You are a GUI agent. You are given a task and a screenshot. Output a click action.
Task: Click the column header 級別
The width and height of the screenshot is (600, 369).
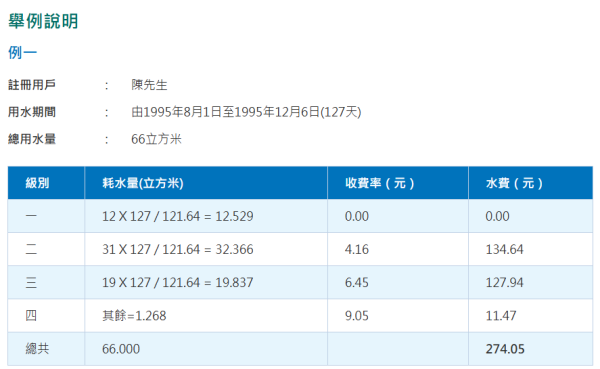pos(38,183)
